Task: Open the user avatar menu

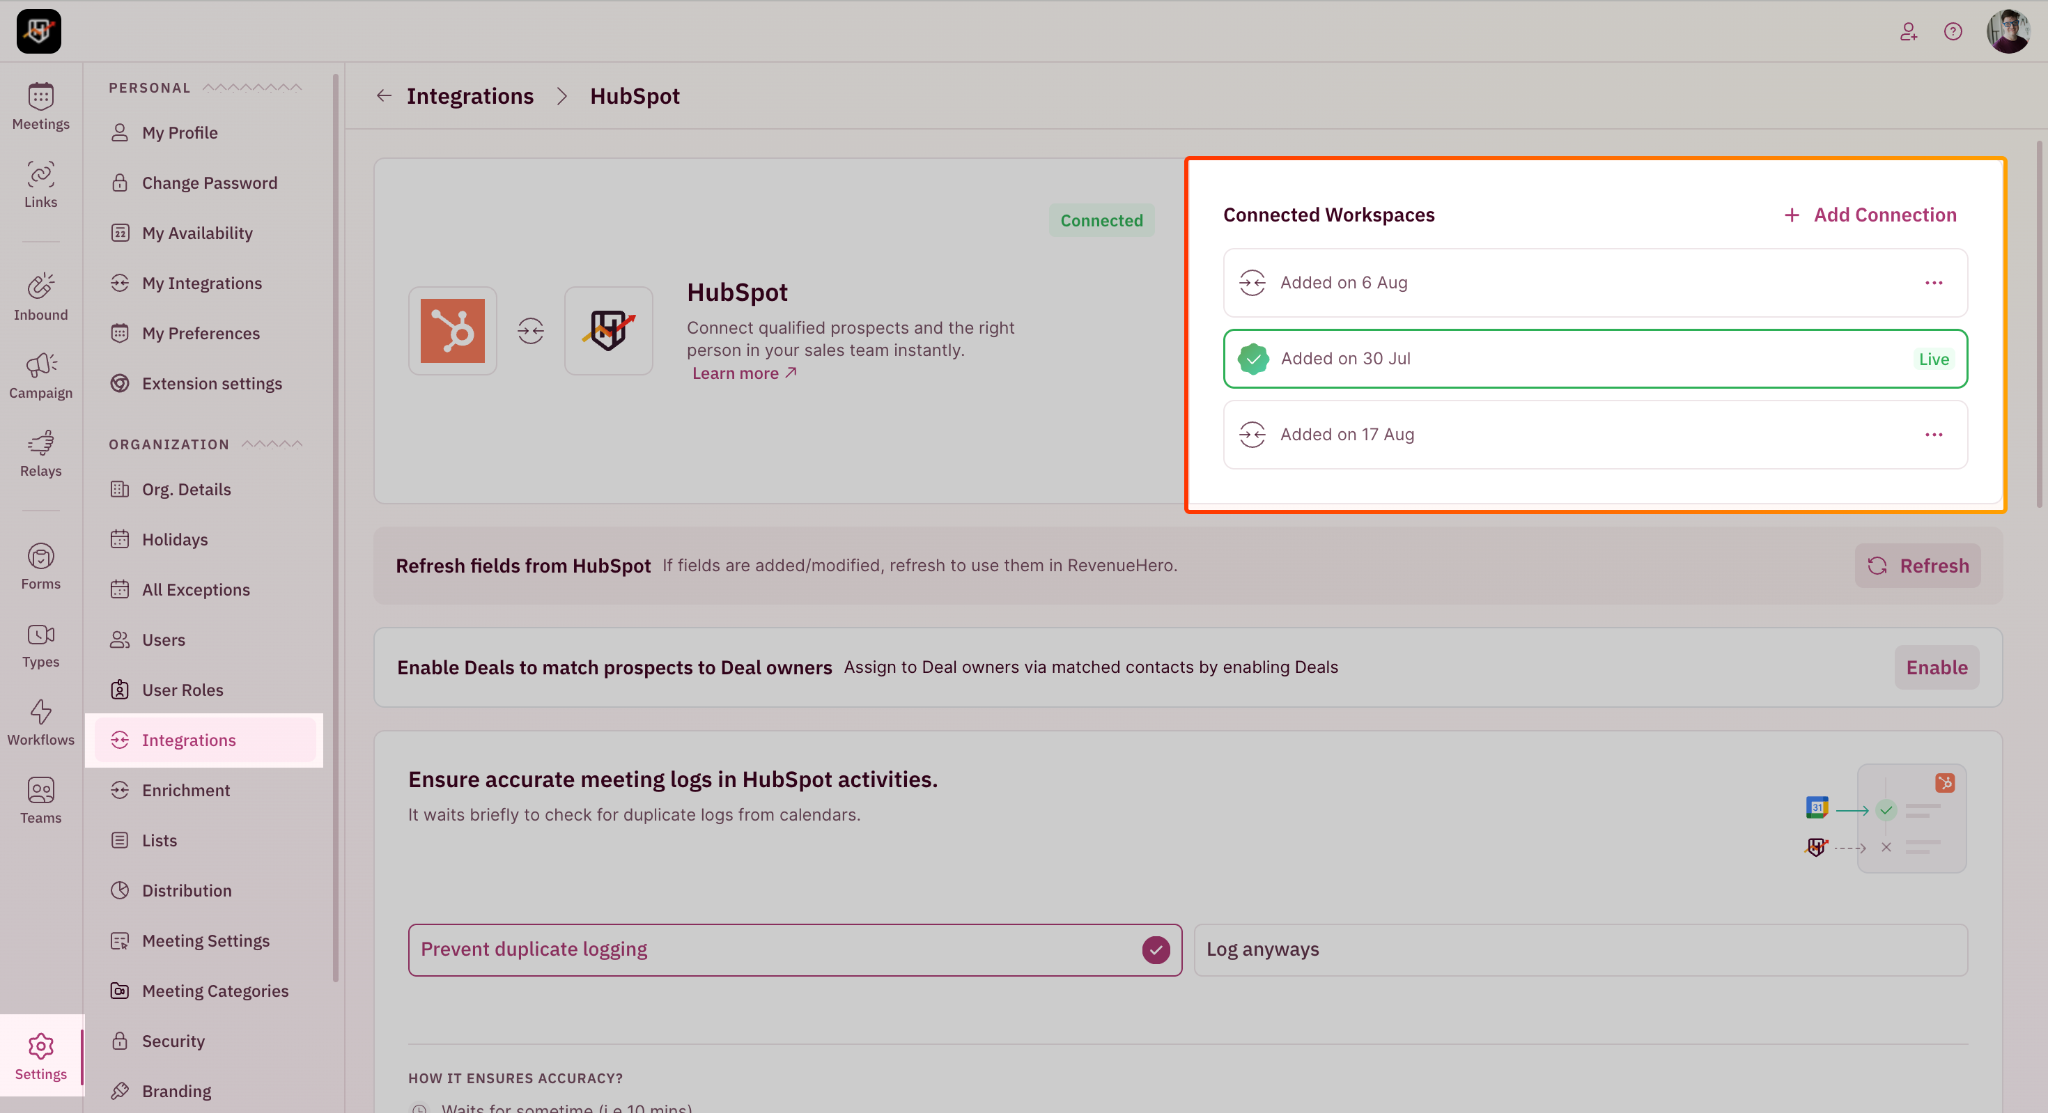Action: 2008,32
